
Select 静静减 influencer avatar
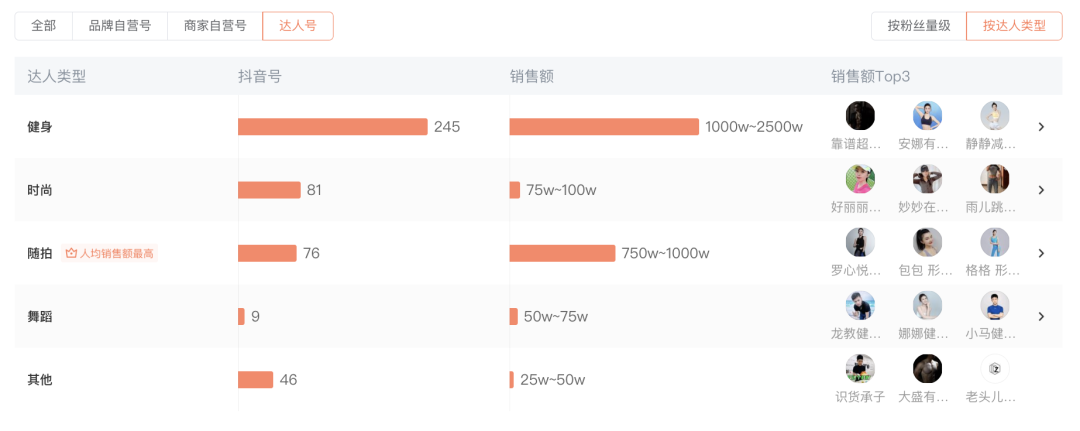pos(995,116)
